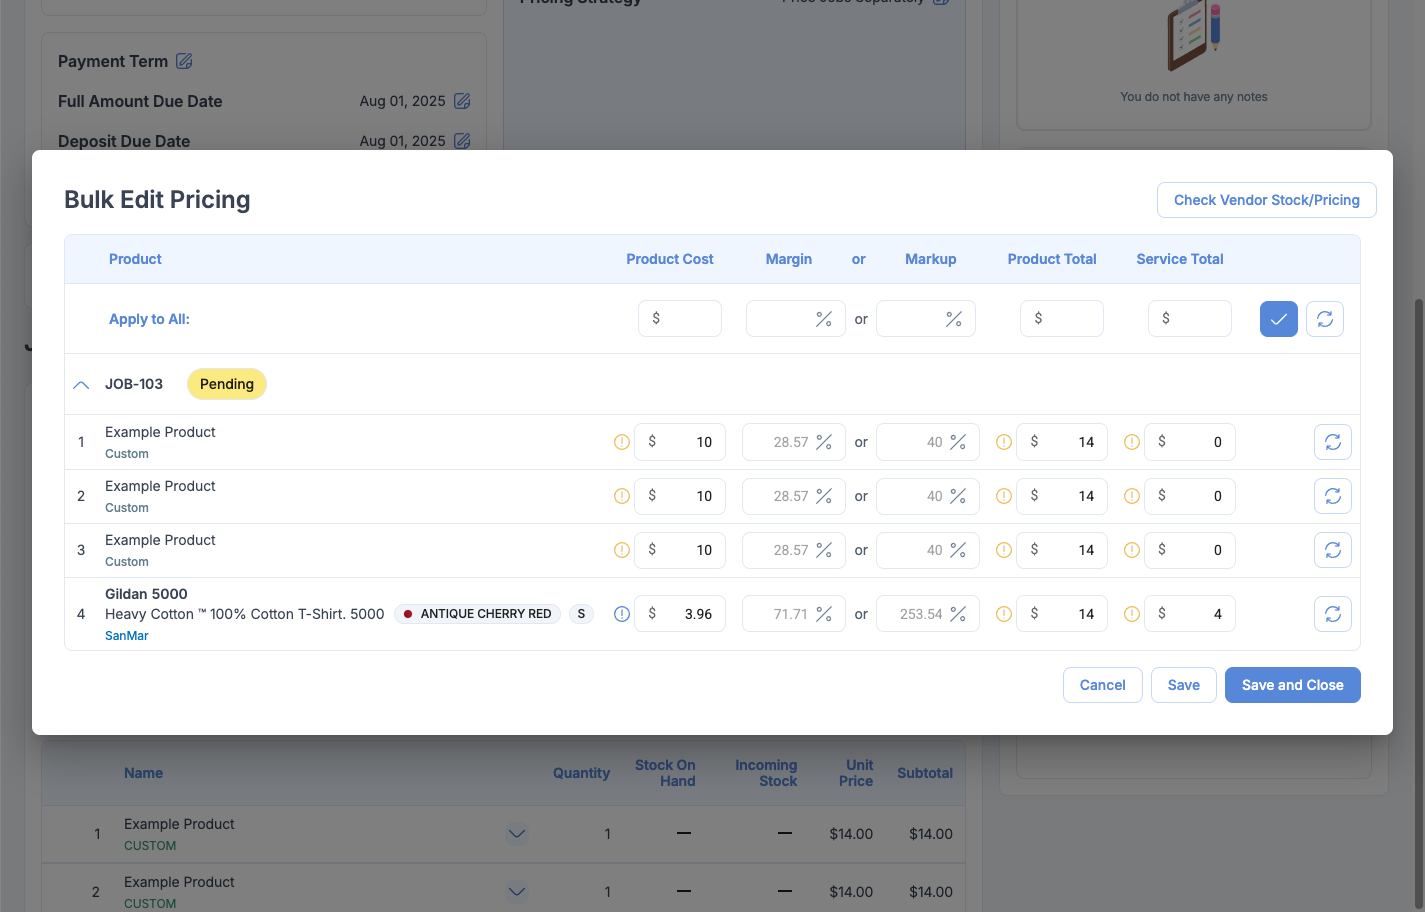Click the Save button
The width and height of the screenshot is (1425, 912).
pyautogui.click(x=1183, y=685)
